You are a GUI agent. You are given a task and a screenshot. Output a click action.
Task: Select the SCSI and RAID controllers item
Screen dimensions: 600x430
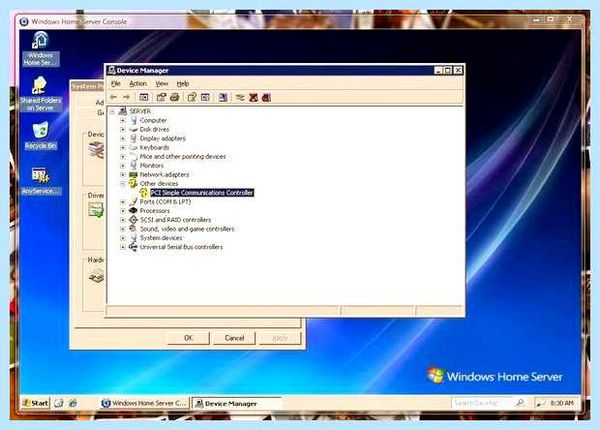(176, 220)
